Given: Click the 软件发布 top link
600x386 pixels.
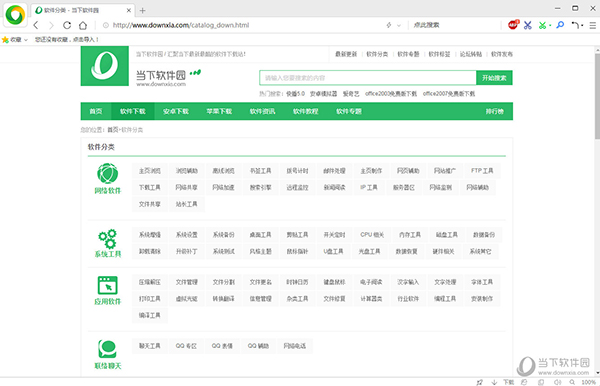Looking at the screenshot, I should click(x=502, y=54).
